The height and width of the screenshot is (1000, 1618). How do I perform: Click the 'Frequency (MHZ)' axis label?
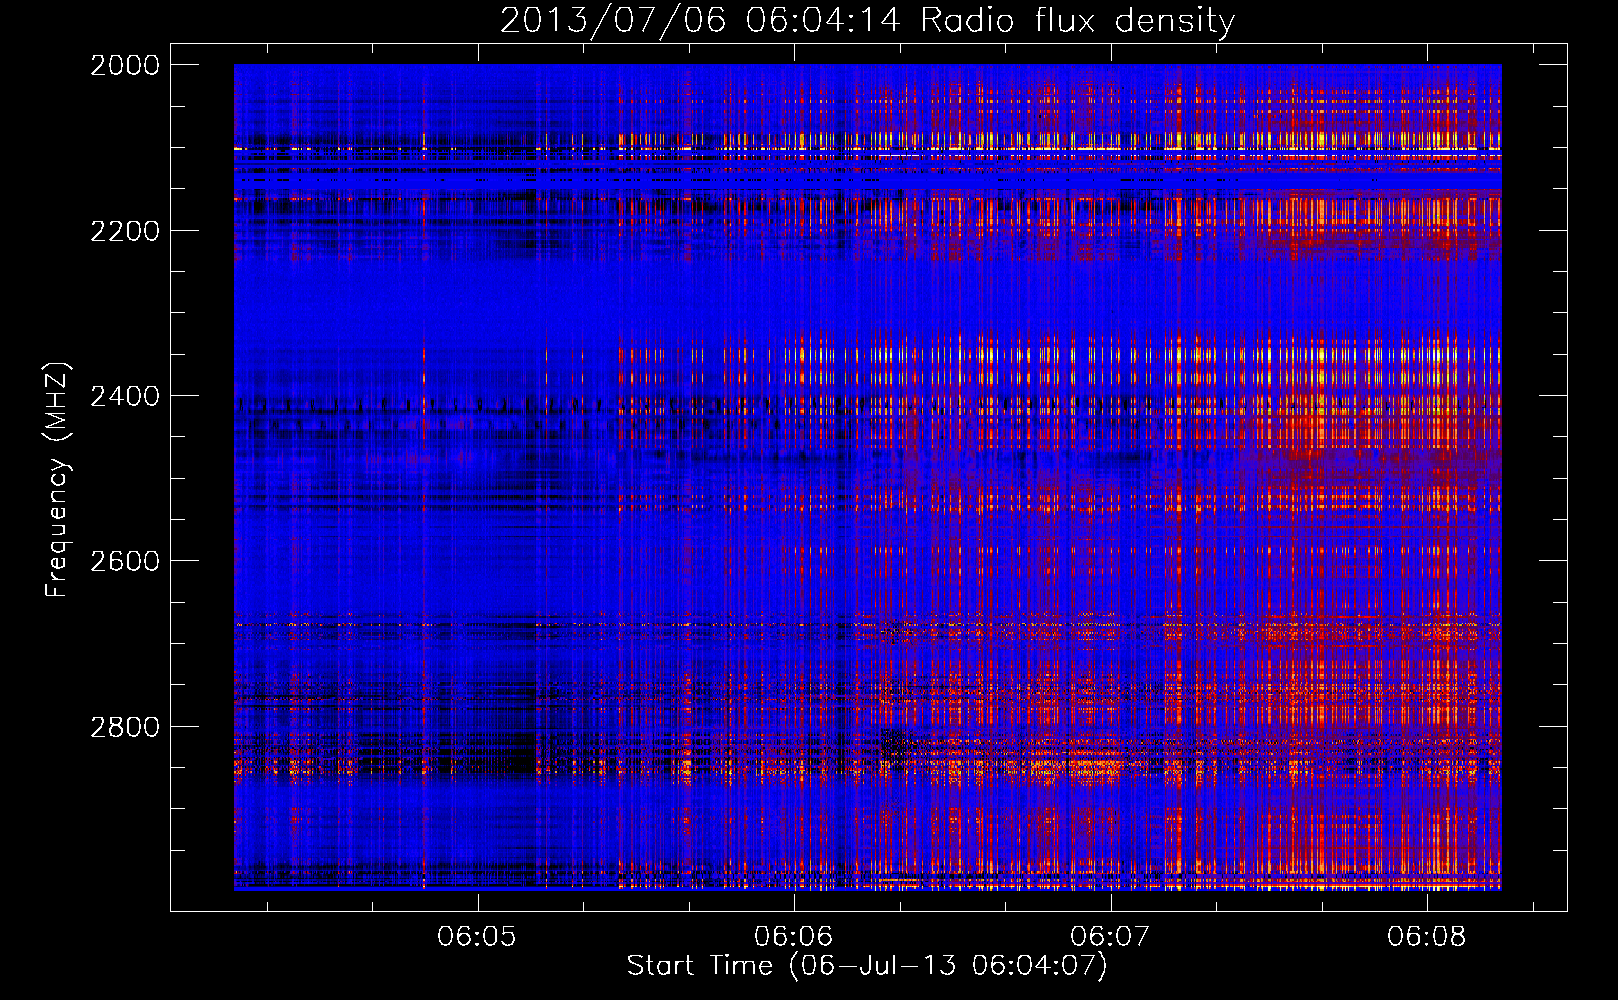[x=58, y=481]
